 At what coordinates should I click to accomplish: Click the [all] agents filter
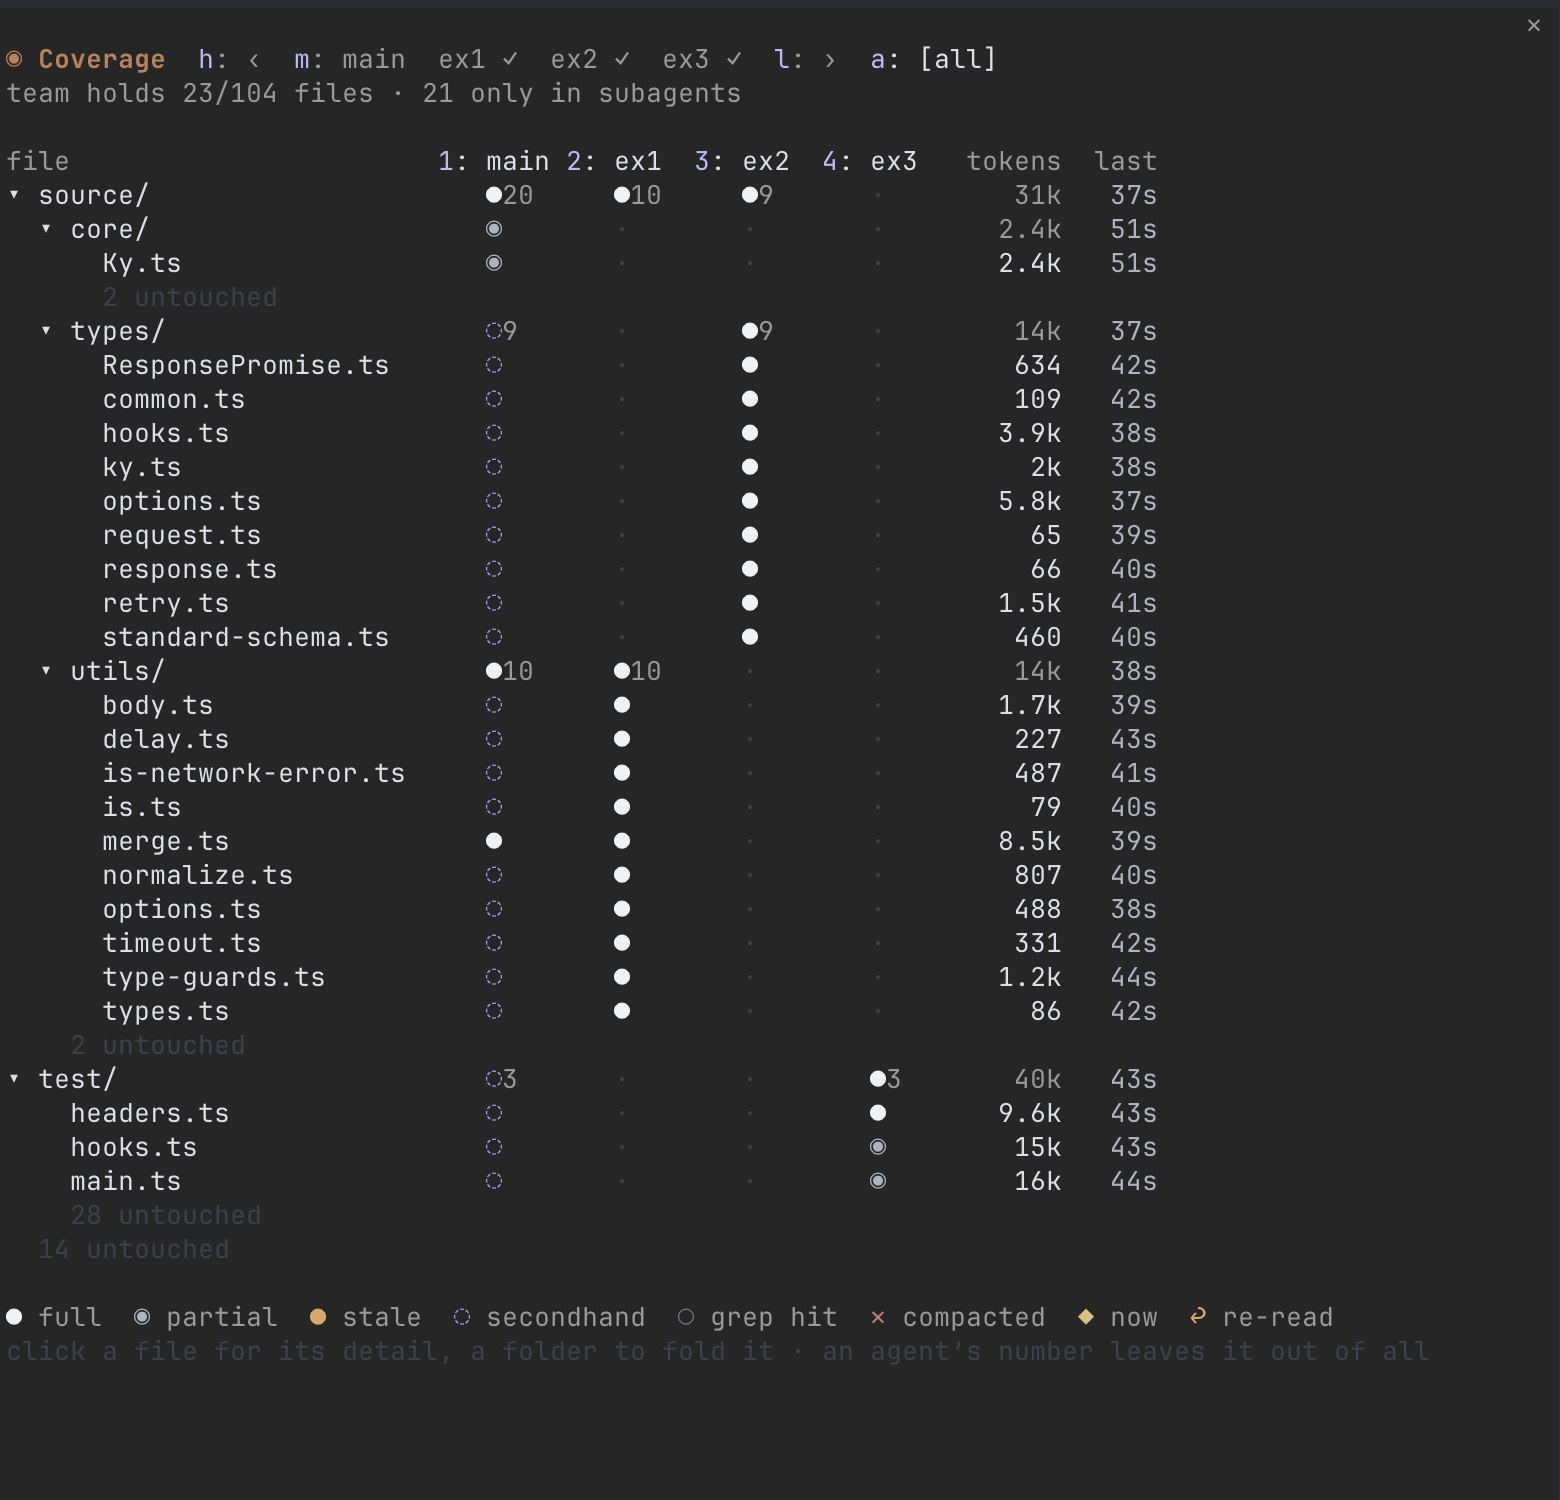957,59
